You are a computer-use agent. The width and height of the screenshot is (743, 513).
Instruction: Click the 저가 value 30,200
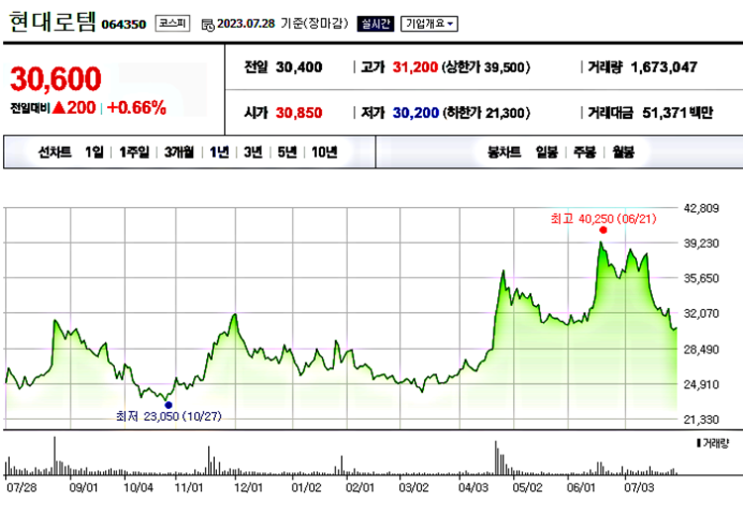[x=416, y=113]
